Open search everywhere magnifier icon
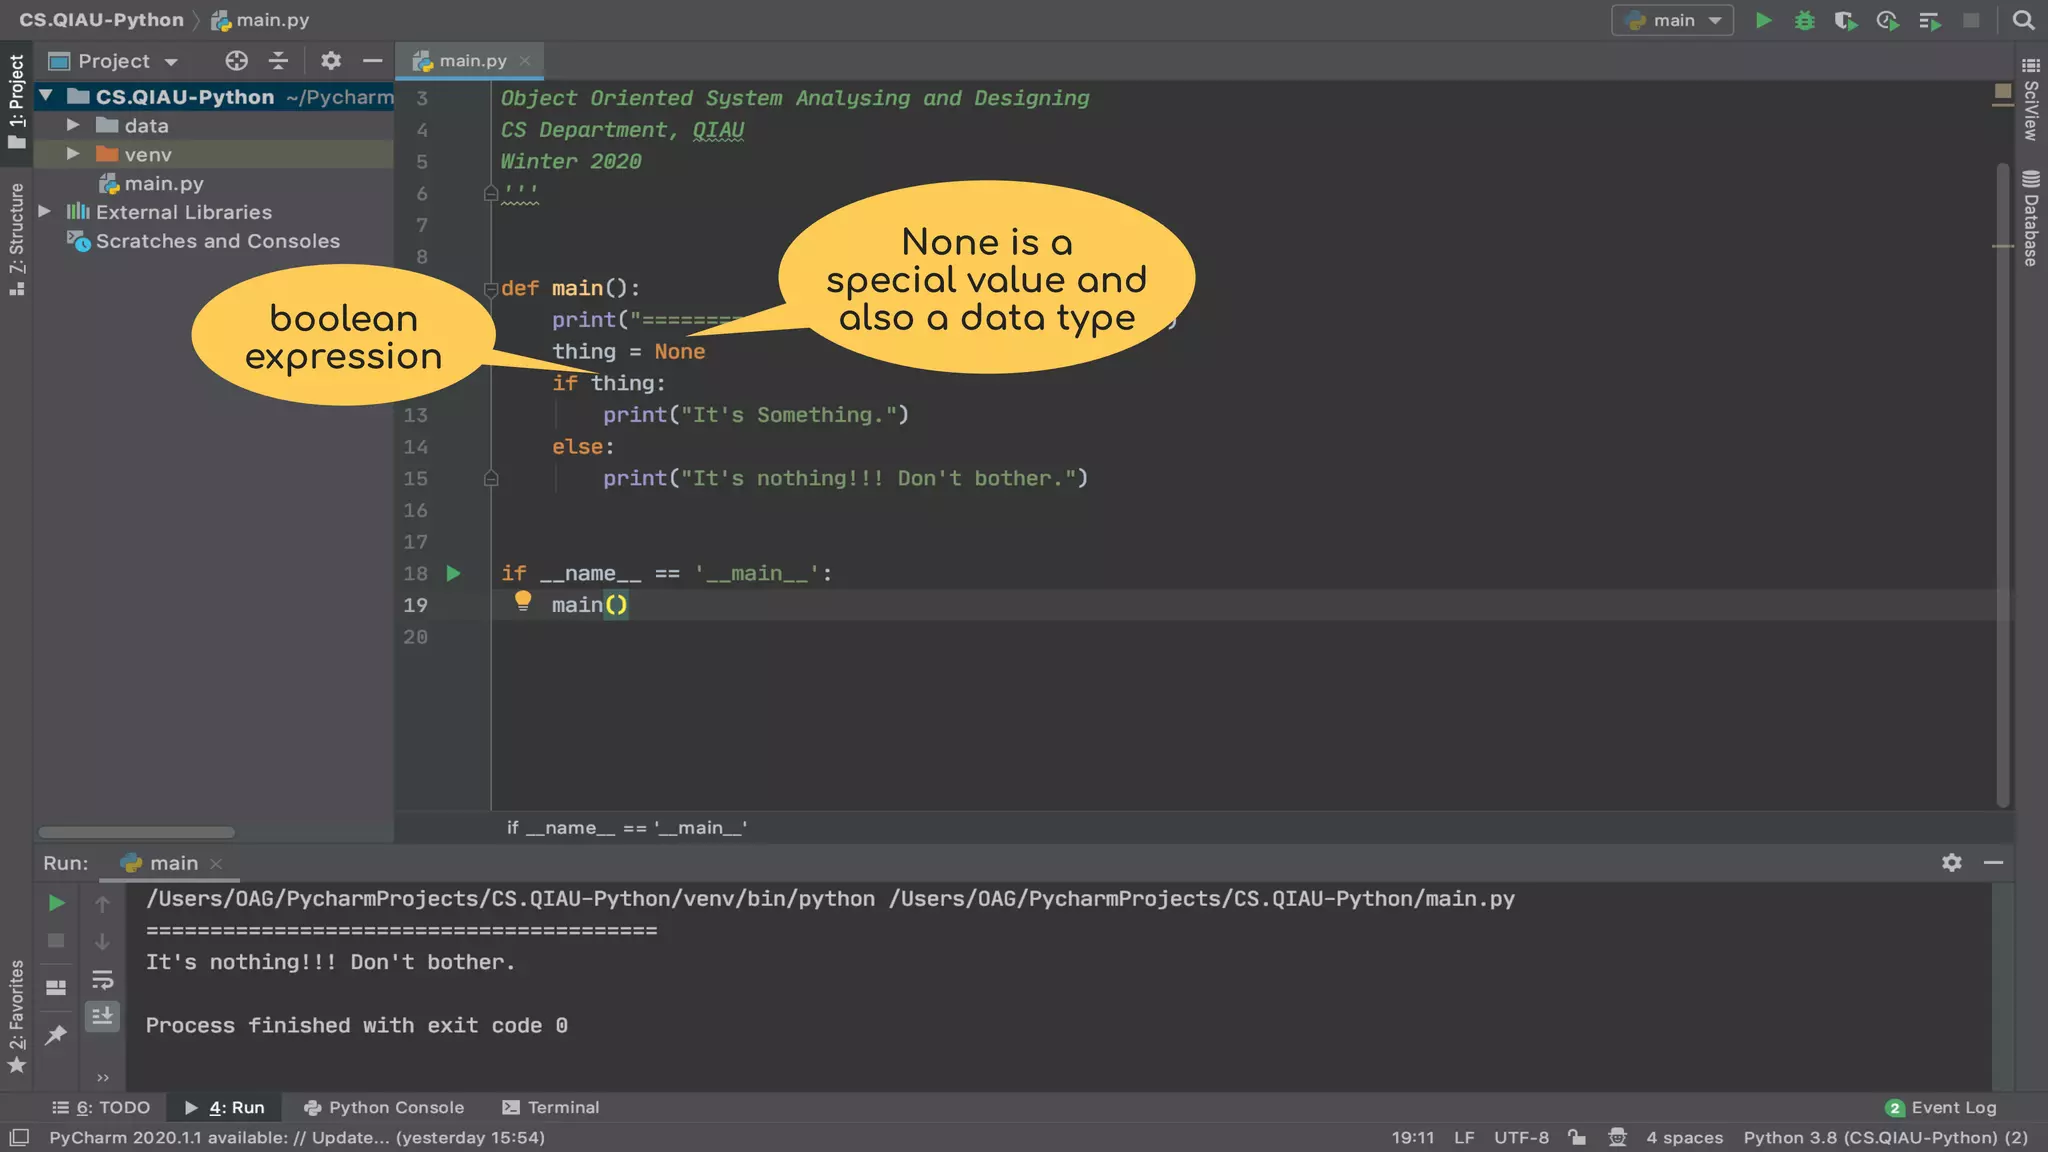 pyautogui.click(x=2023, y=20)
